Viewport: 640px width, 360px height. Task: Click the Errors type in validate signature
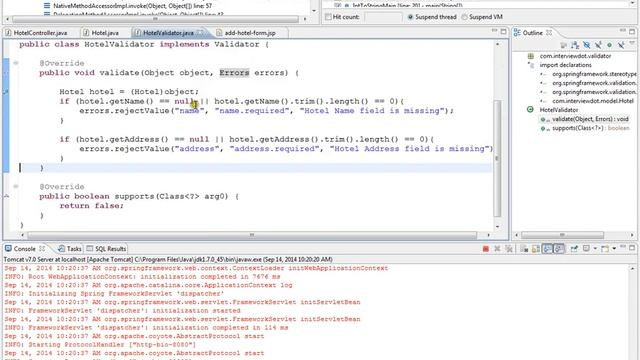coord(234,73)
